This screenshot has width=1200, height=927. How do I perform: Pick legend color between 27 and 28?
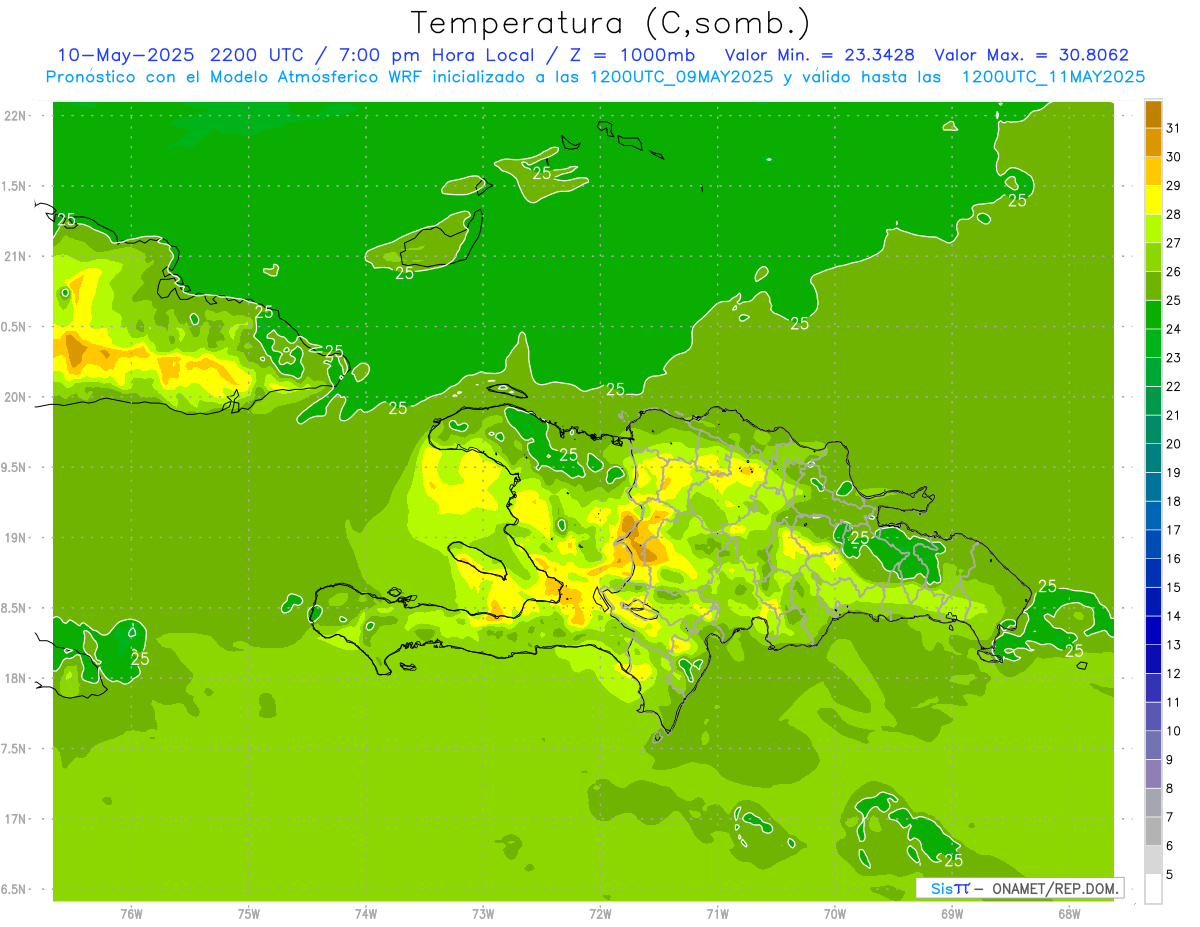pyautogui.click(x=1153, y=228)
